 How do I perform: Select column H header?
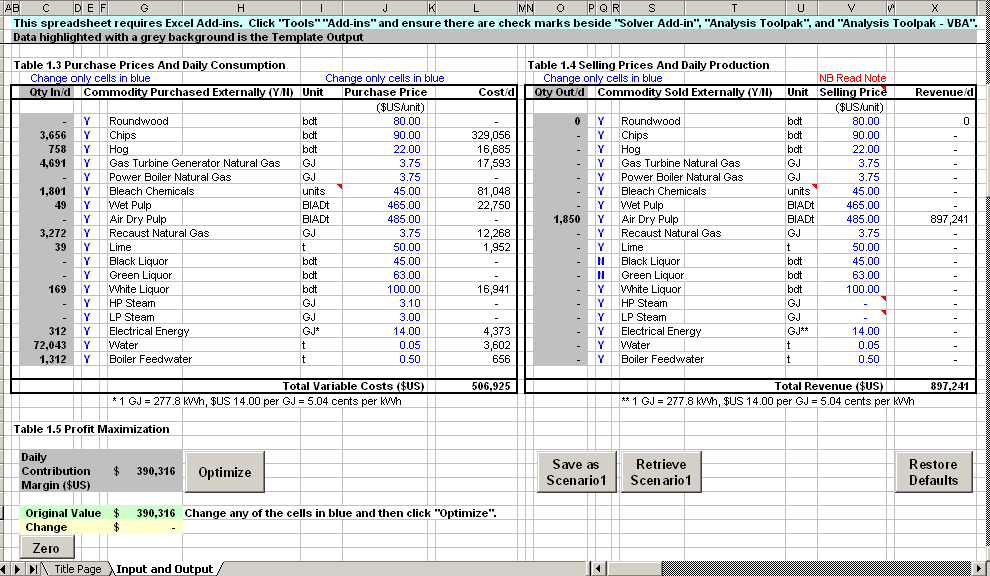[241, 8]
